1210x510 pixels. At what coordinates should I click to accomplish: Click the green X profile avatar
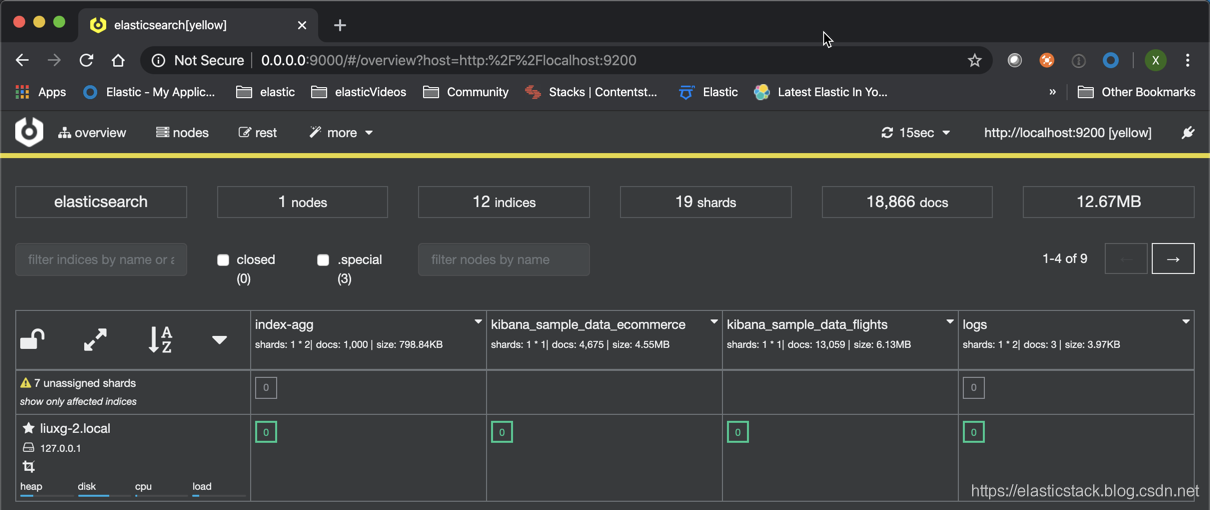1155,60
